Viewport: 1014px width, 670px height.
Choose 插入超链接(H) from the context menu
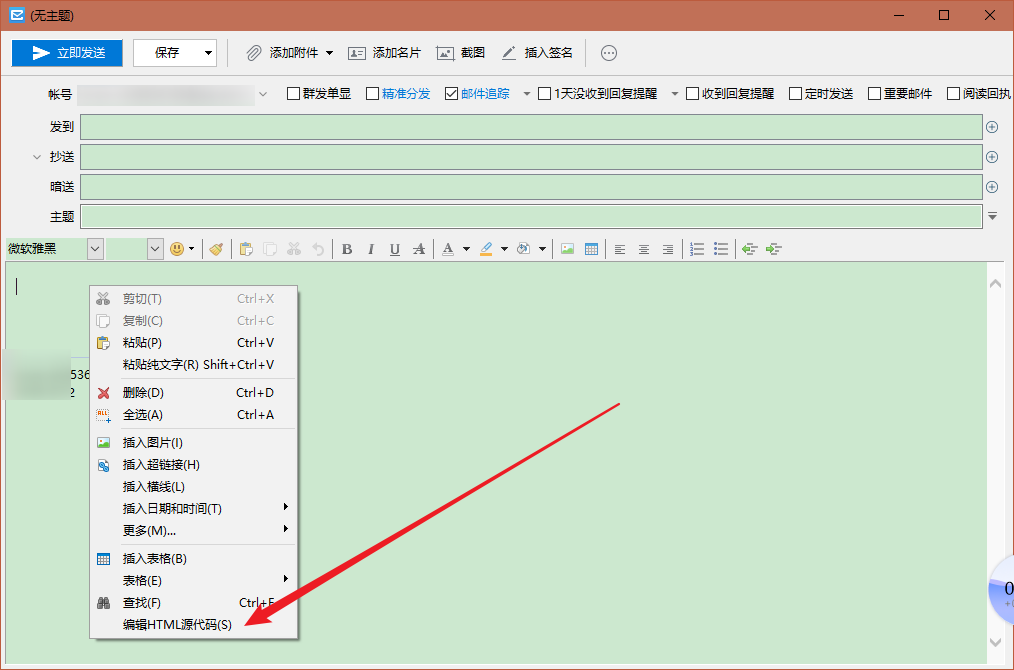coord(193,465)
